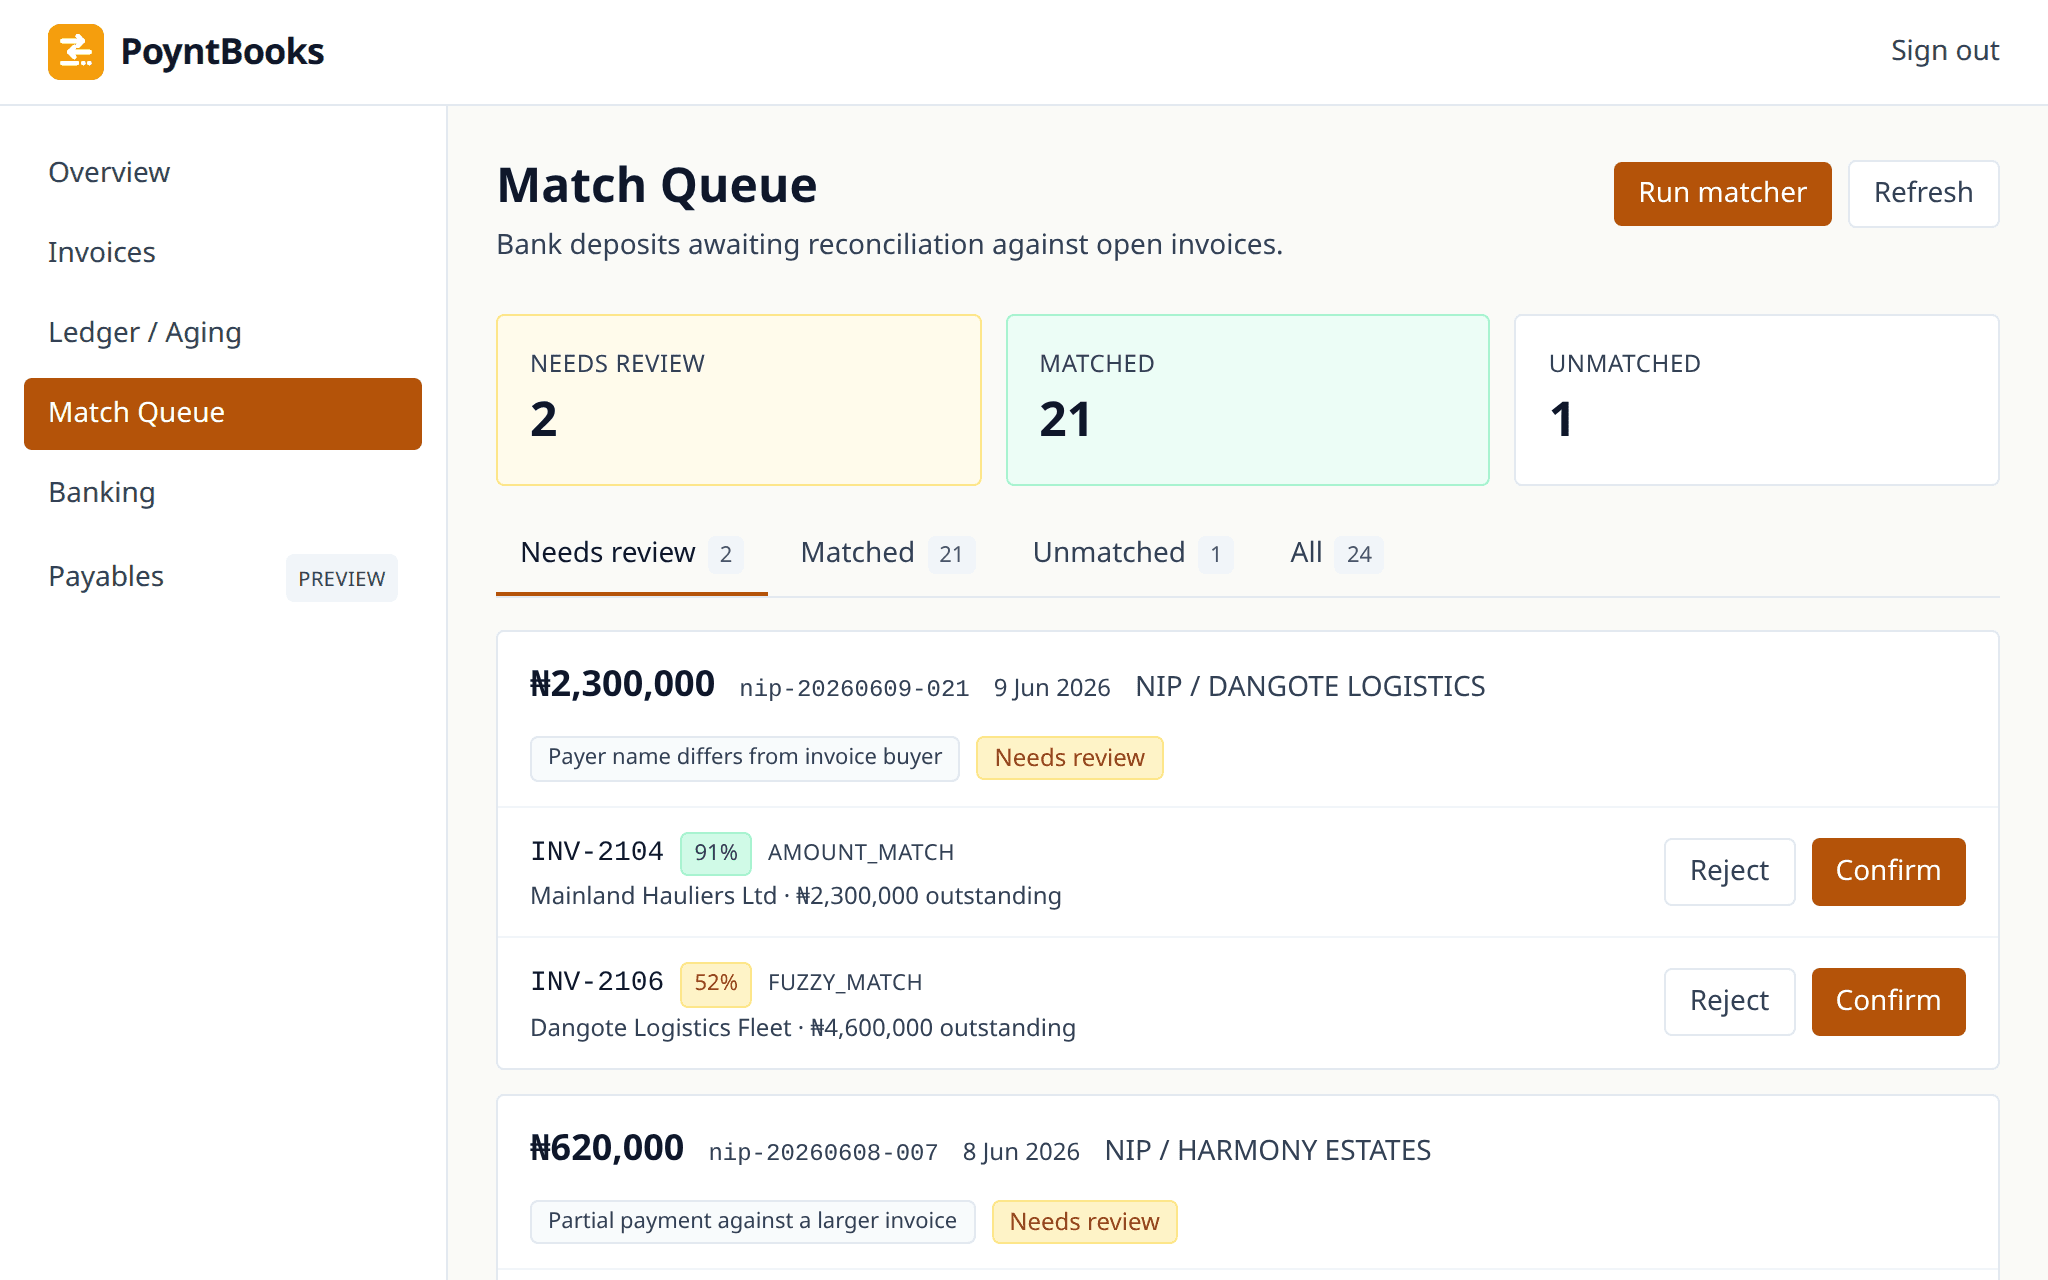Open the Overview page
This screenshot has width=2048, height=1280.
click(223, 172)
